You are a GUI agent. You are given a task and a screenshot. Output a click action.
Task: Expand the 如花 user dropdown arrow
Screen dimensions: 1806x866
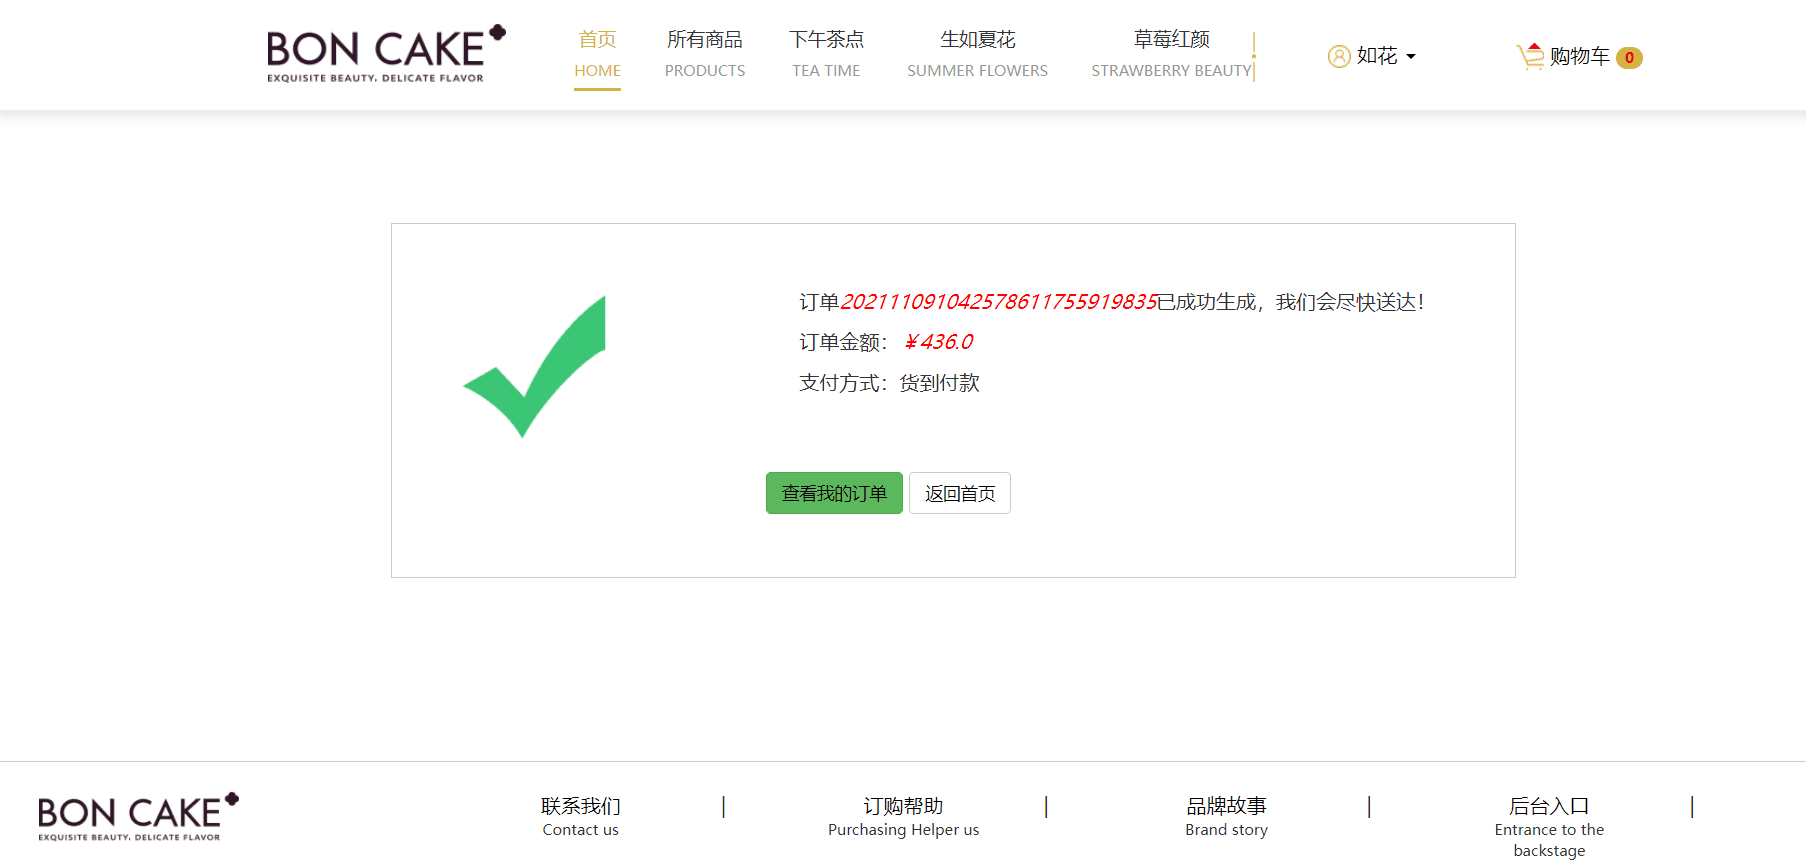(x=1411, y=57)
